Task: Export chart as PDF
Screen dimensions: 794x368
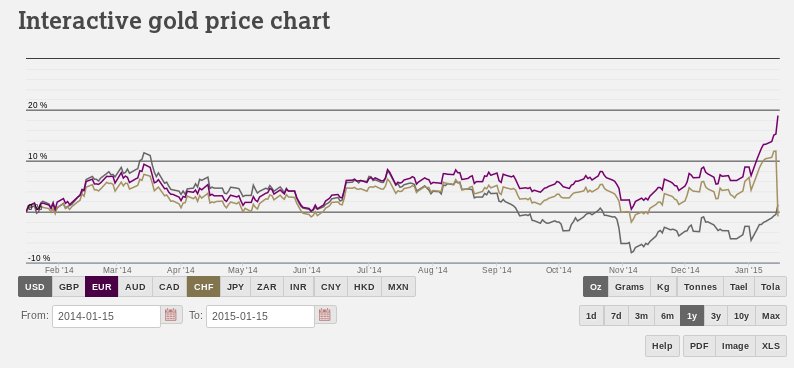Action: [x=699, y=346]
